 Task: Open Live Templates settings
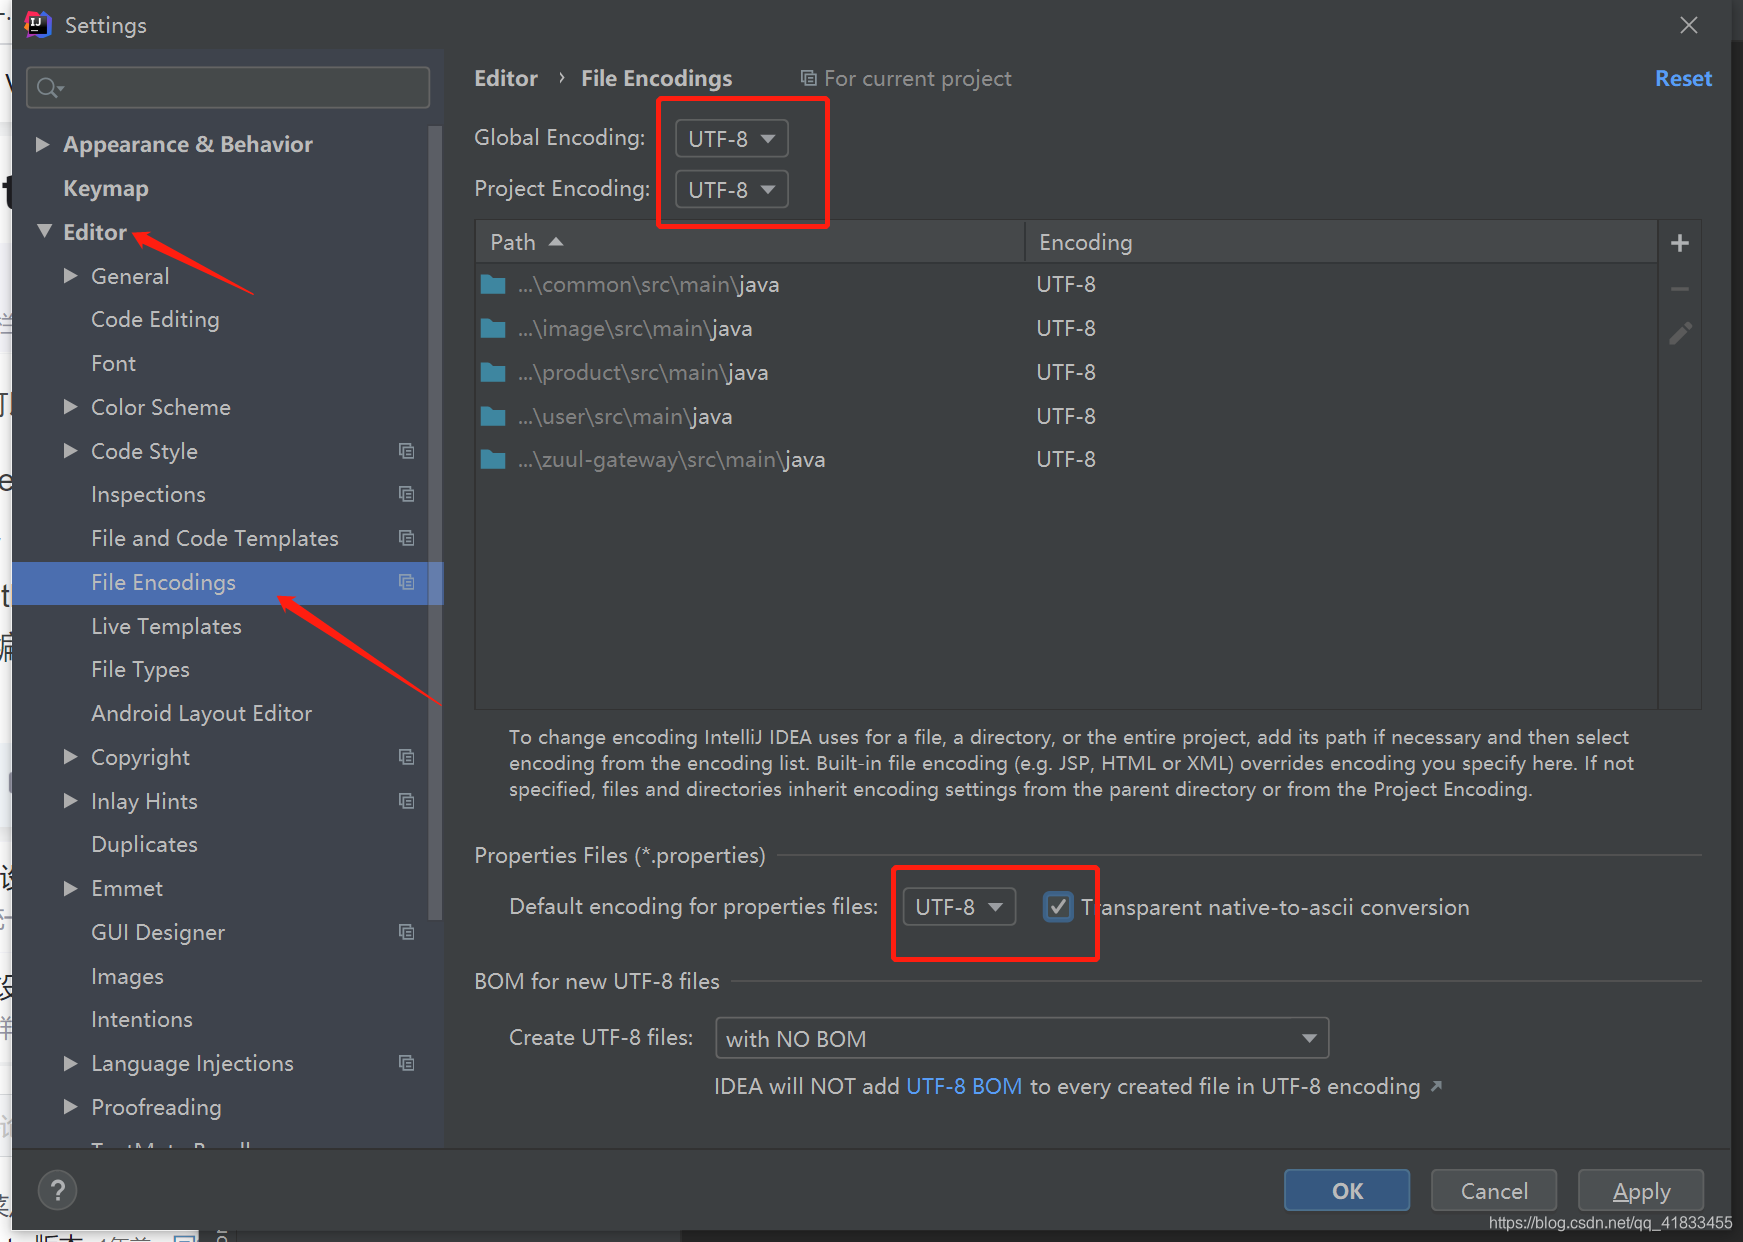click(166, 626)
